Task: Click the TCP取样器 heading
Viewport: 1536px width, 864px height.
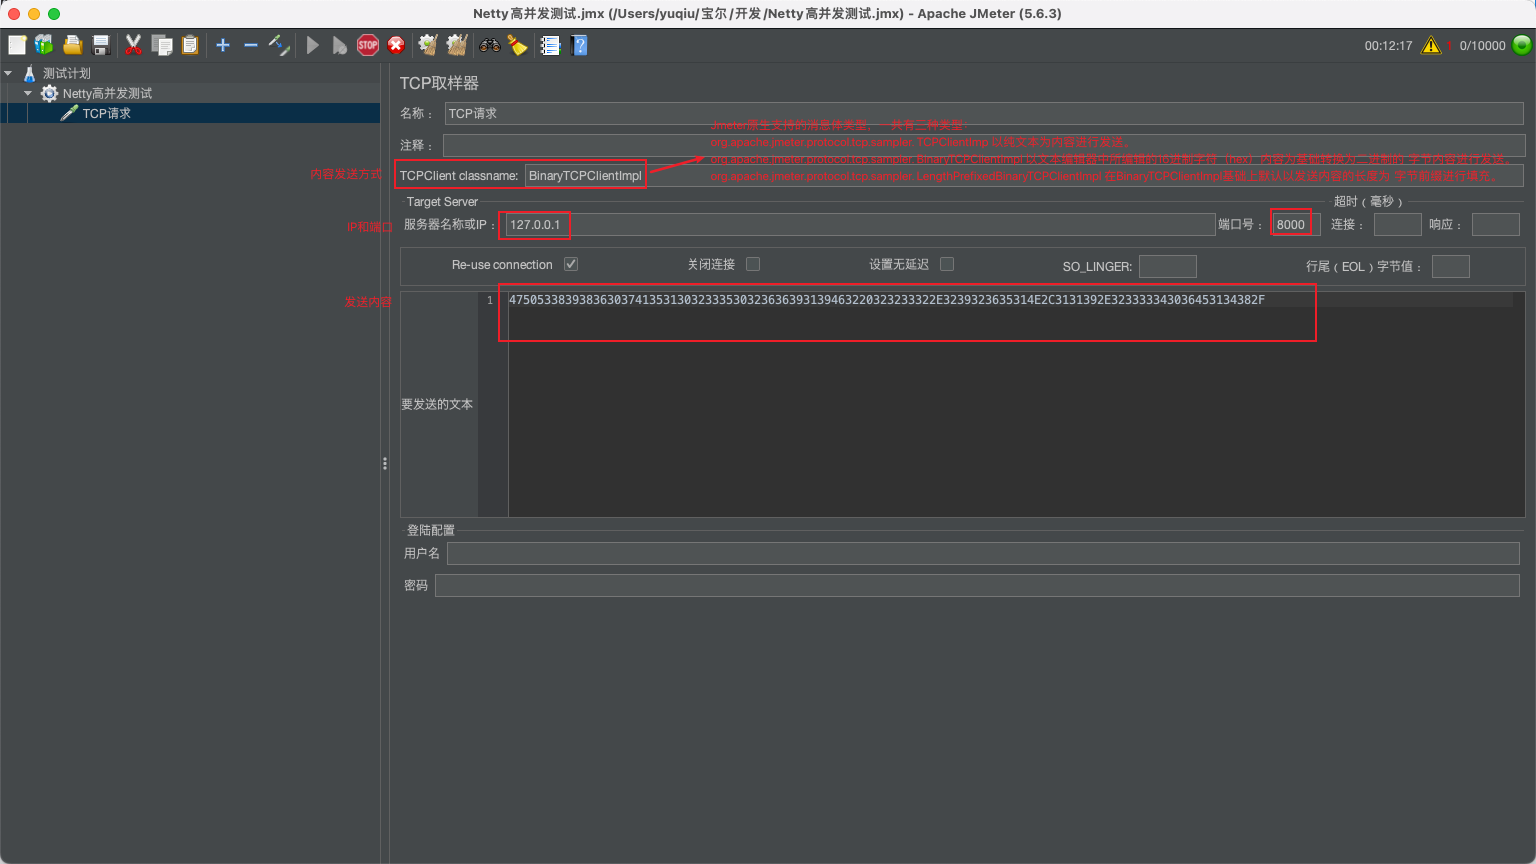Action: (439, 83)
